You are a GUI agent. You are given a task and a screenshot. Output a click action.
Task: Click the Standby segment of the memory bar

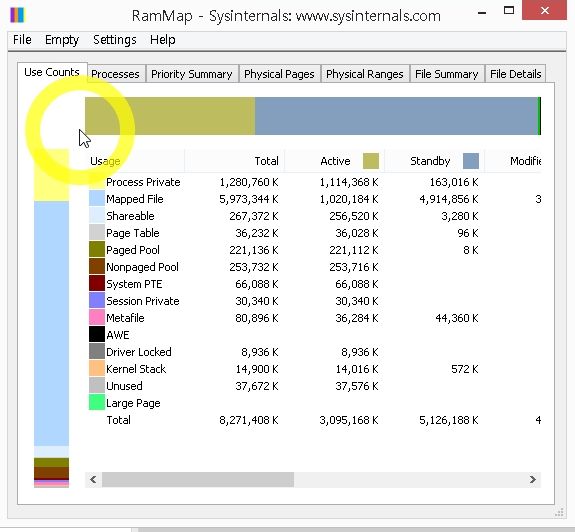pos(396,116)
